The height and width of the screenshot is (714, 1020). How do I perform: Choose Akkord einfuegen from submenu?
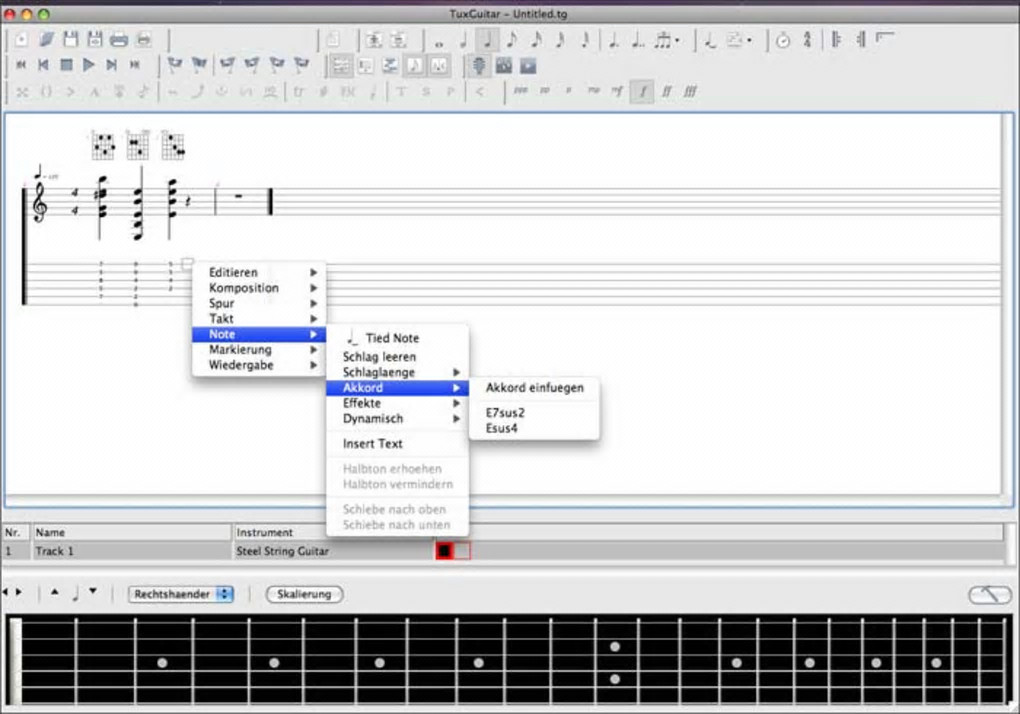[534, 387]
